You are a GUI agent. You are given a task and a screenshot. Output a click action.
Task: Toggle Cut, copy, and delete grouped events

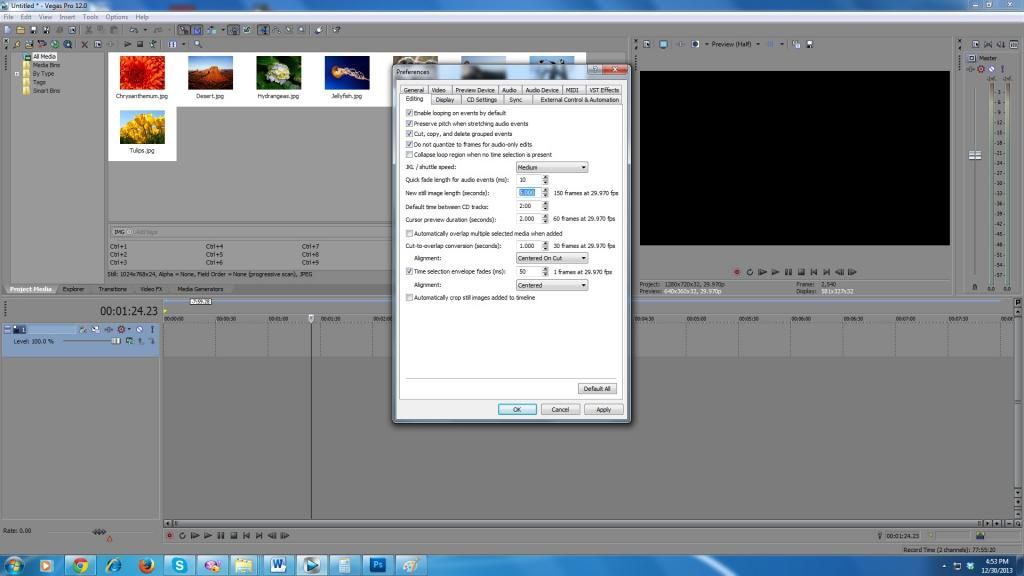(x=409, y=134)
